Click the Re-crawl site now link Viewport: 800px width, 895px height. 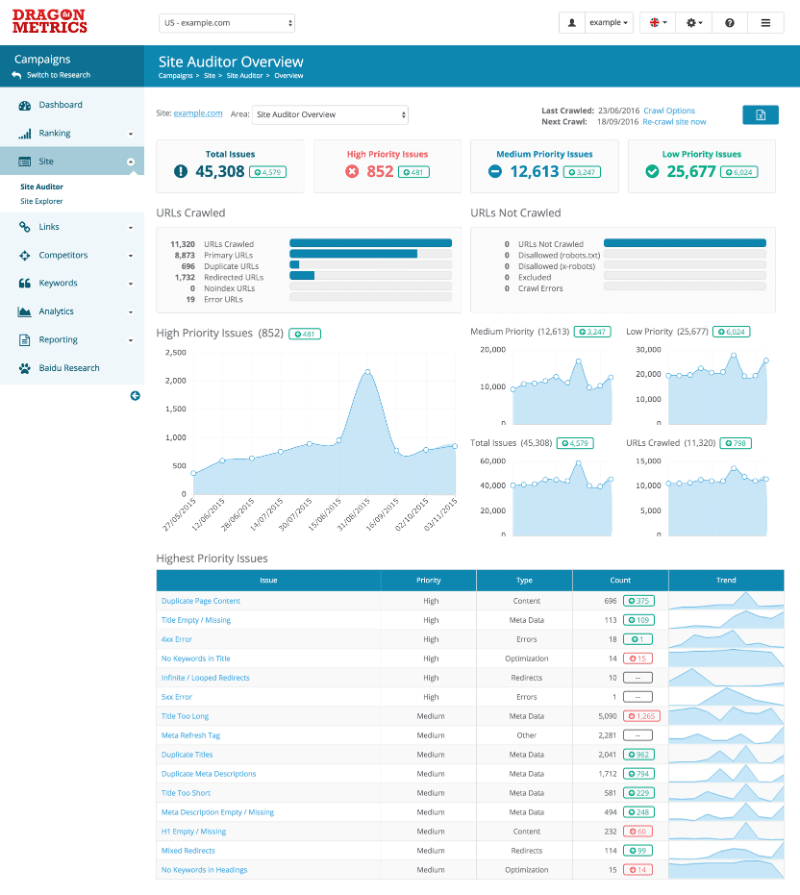673,121
